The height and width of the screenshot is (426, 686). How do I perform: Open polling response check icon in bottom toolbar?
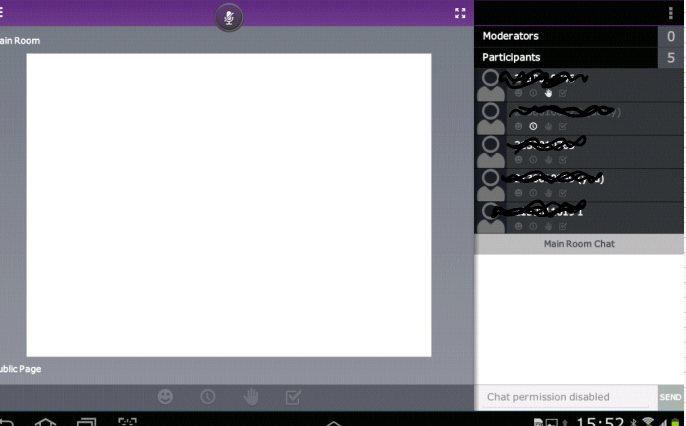[x=293, y=397]
